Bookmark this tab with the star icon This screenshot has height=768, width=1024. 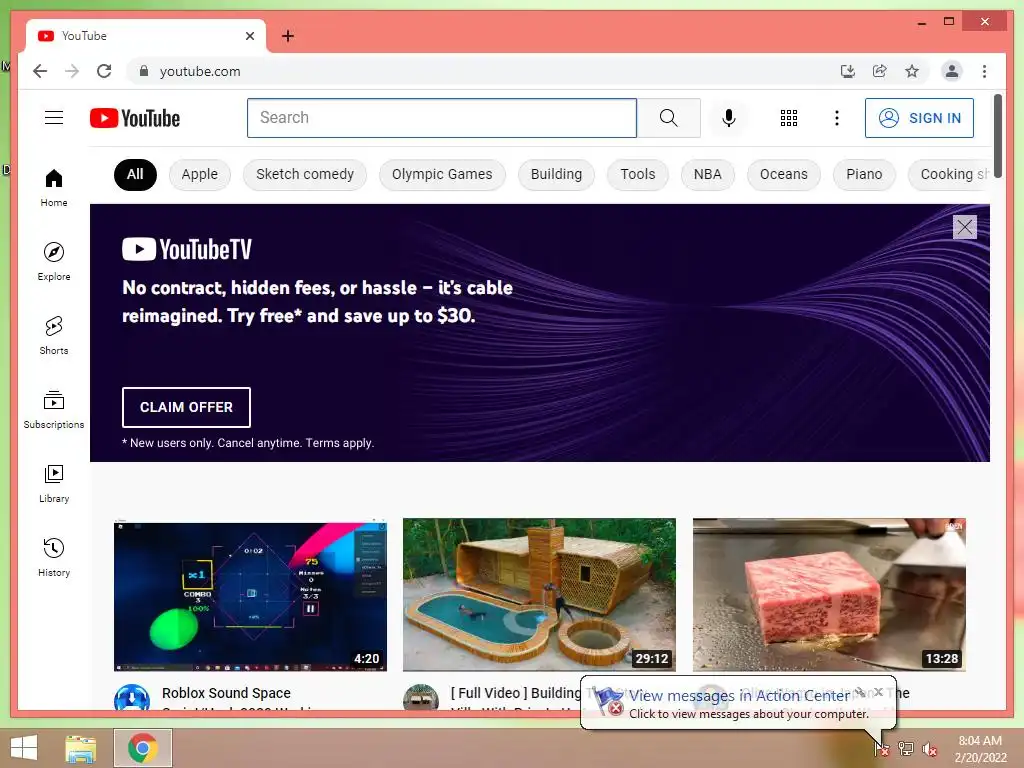pos(912,71)
